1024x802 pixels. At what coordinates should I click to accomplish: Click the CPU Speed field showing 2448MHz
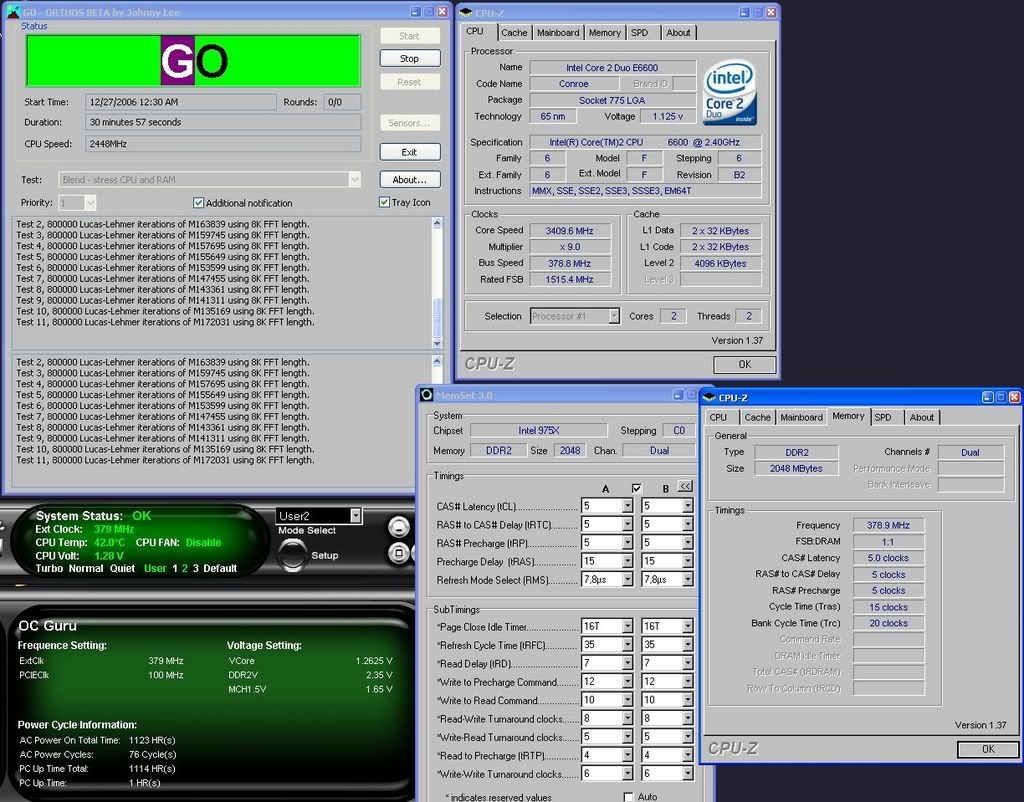[x=223, y=144]
